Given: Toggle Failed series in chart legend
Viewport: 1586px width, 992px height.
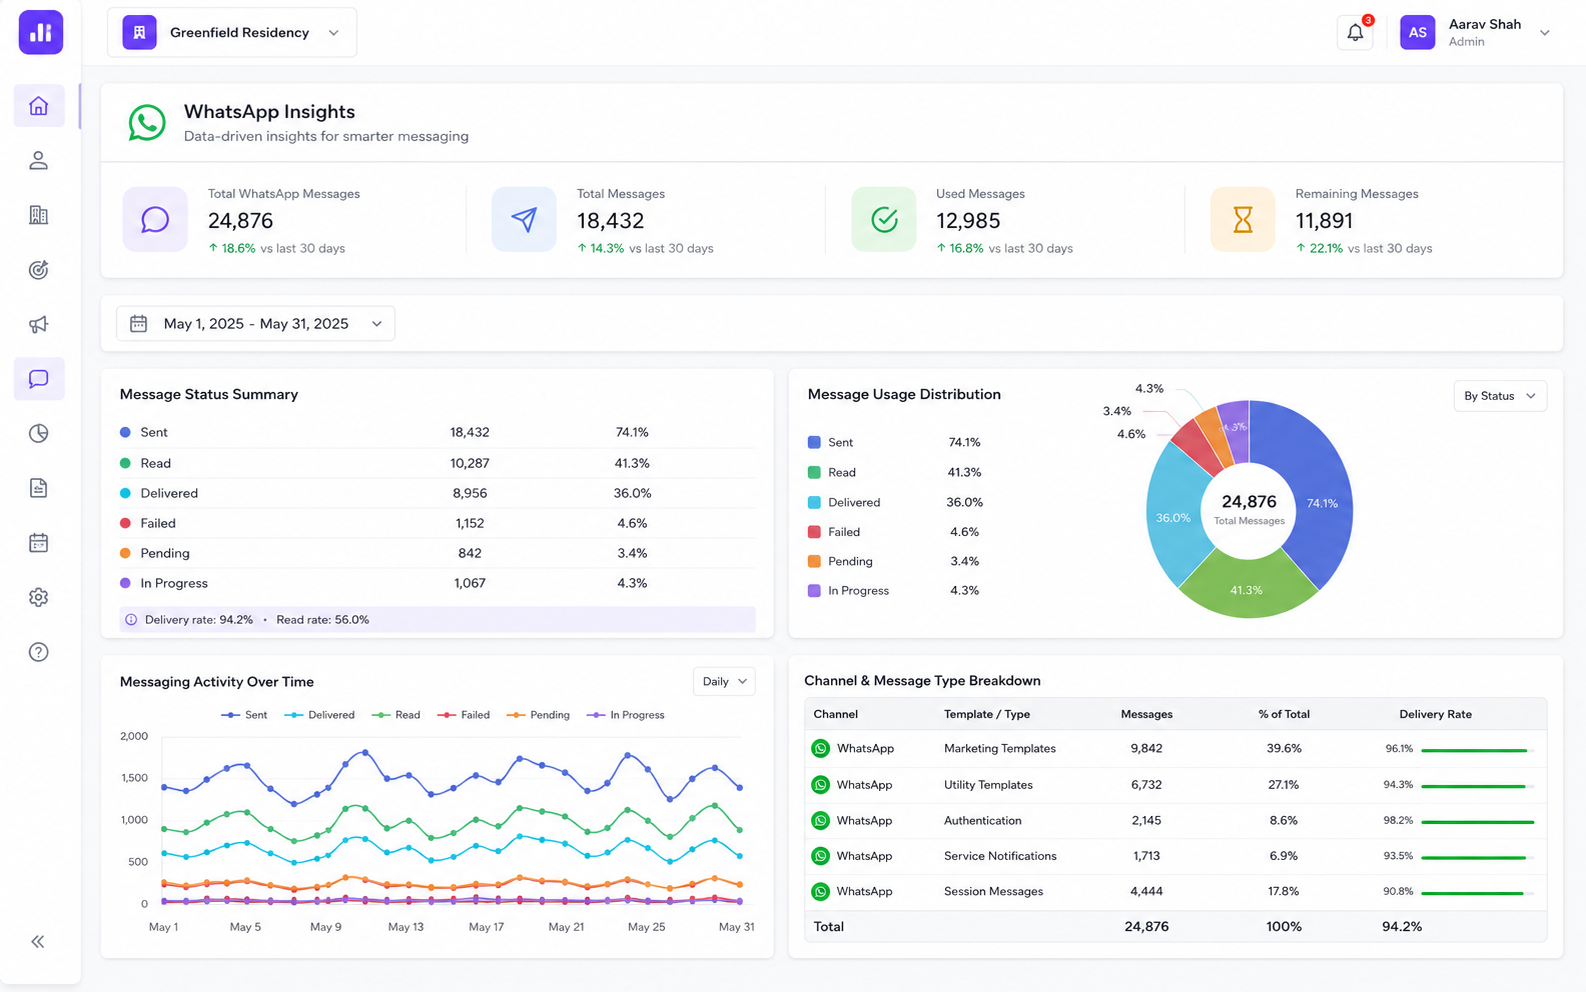Looking at the screenshot, I should (x=463, y=715).
